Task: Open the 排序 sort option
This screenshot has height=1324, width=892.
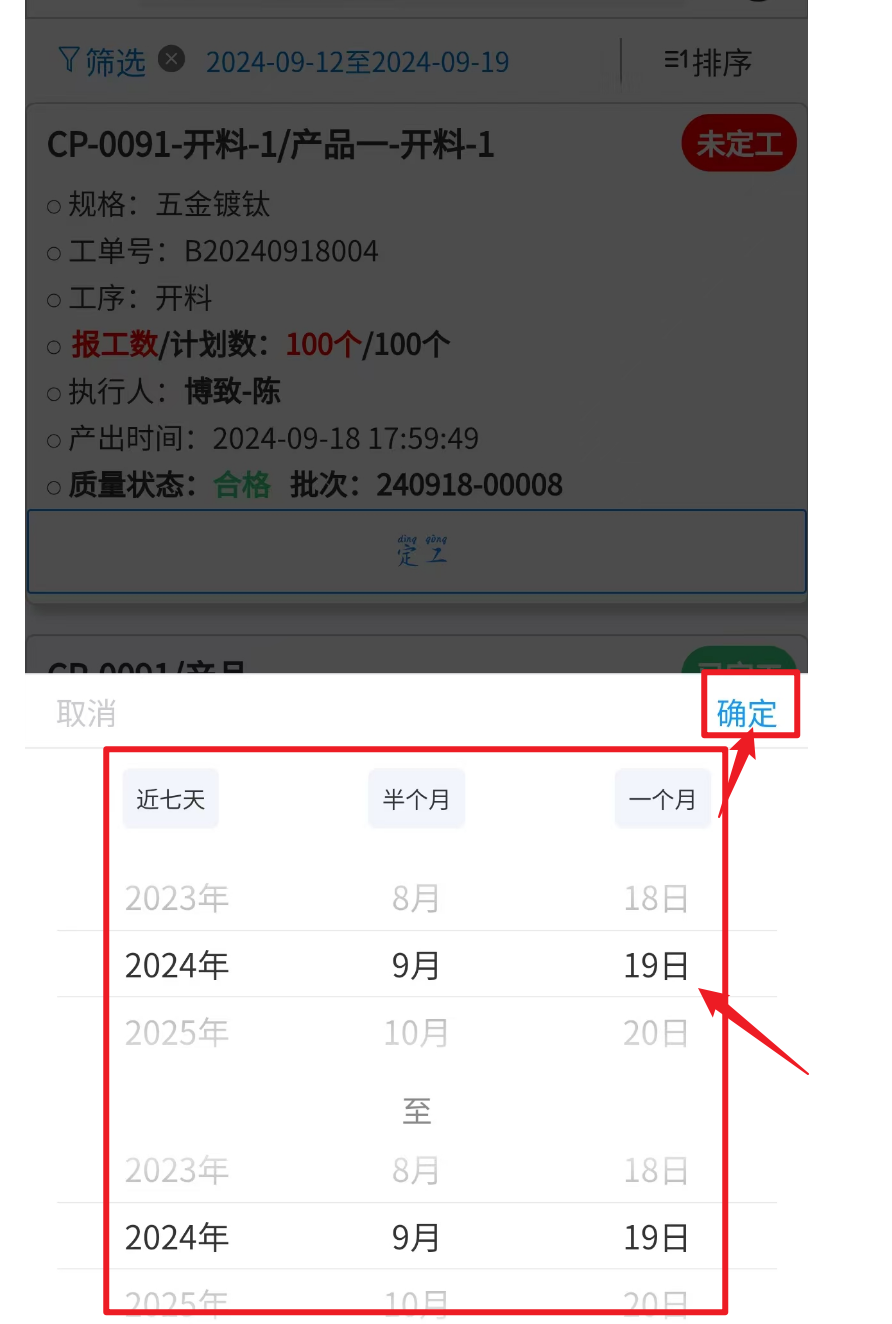Action: [708, 63]
